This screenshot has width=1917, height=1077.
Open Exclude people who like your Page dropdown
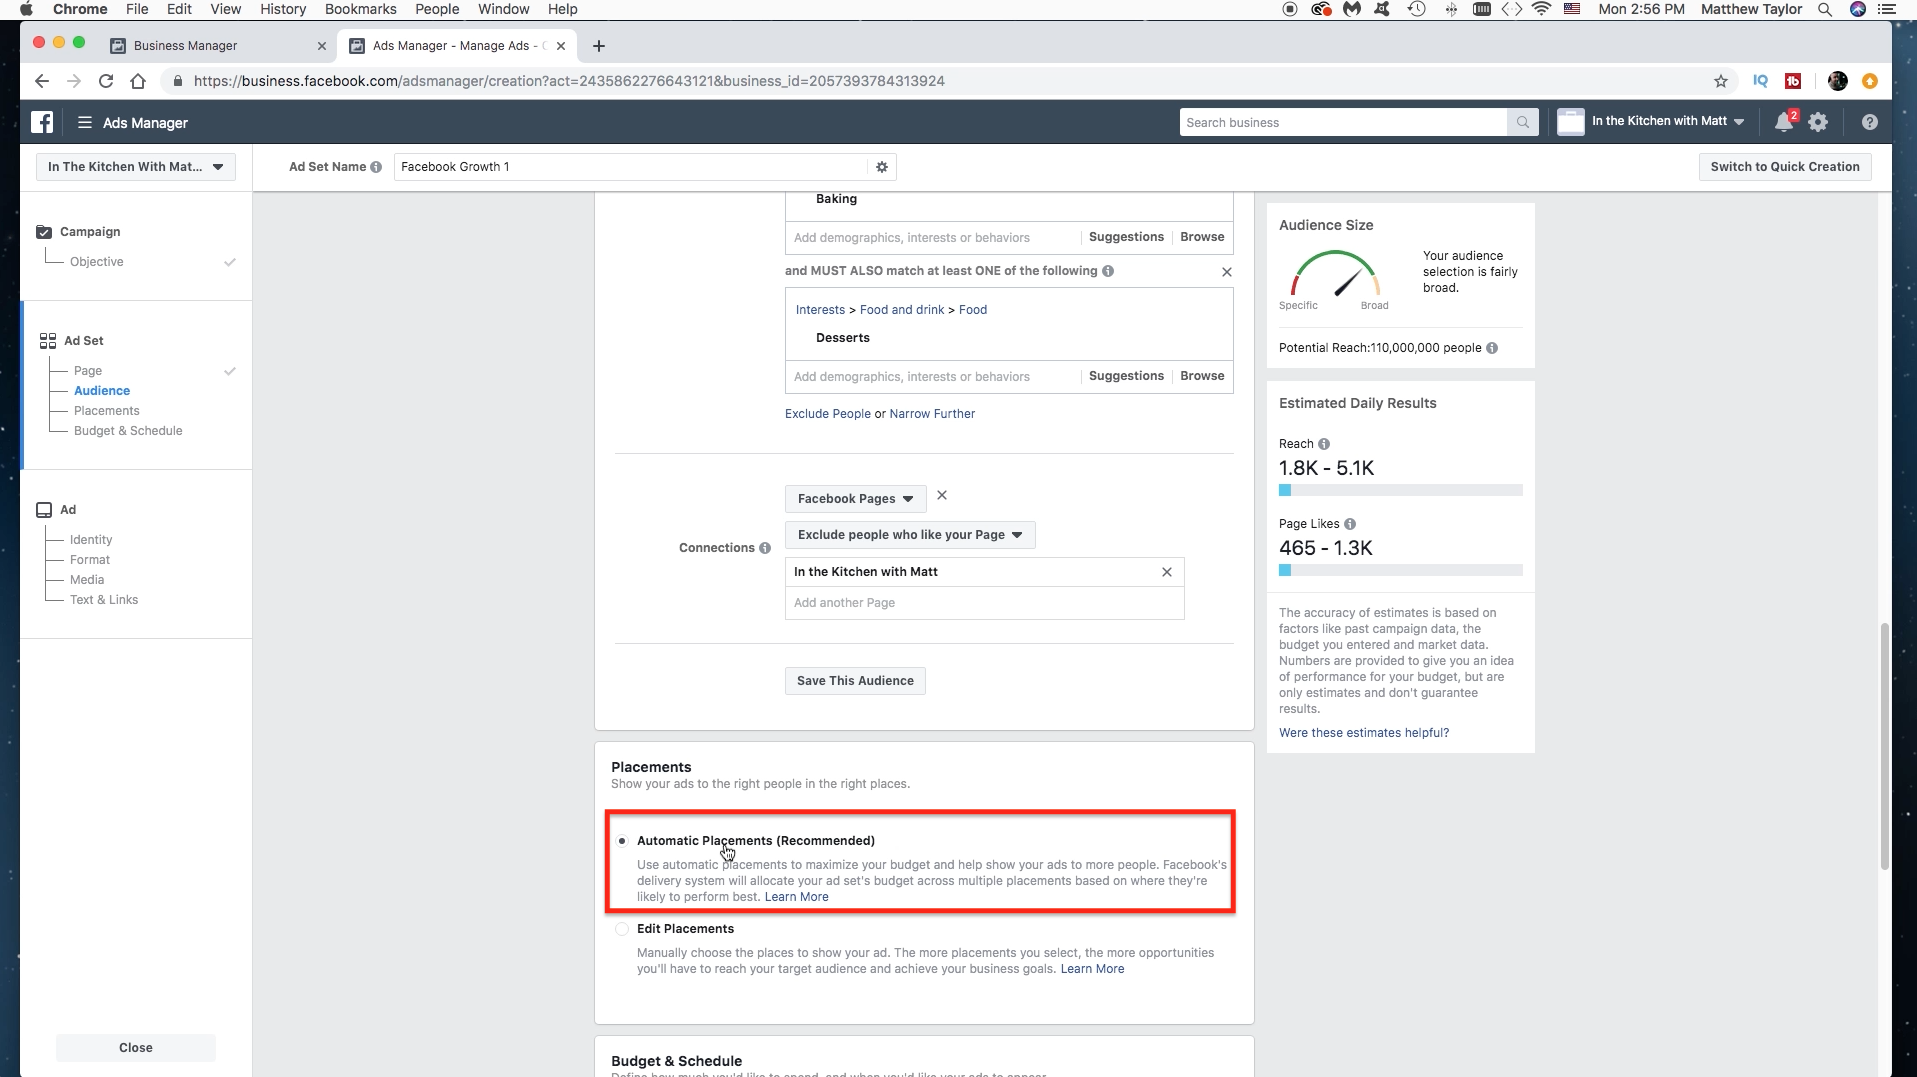[910, 535]
